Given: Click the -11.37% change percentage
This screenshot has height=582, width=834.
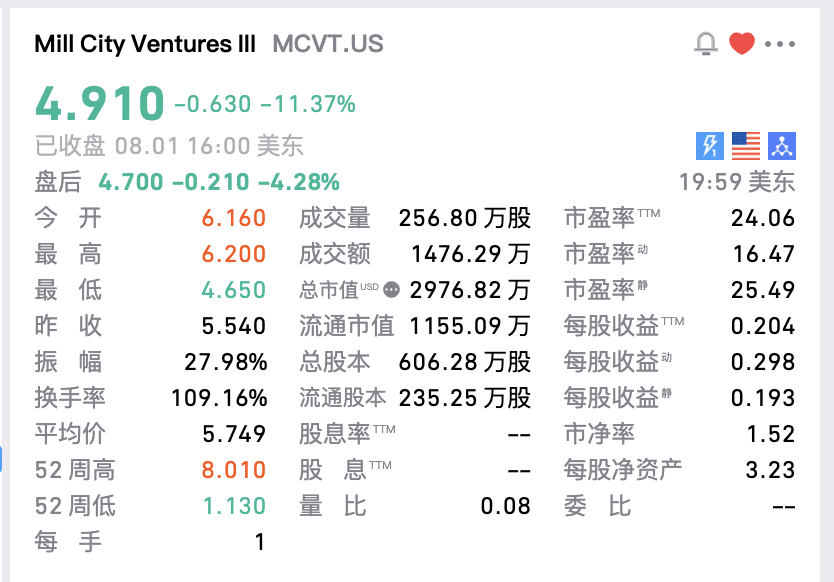Looking at the screenshot, I should [x=307, y=104].
